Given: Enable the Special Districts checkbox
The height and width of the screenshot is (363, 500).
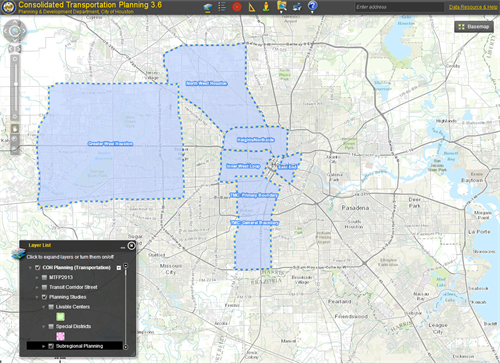Looking at the screenshot, I should point(51,326).
